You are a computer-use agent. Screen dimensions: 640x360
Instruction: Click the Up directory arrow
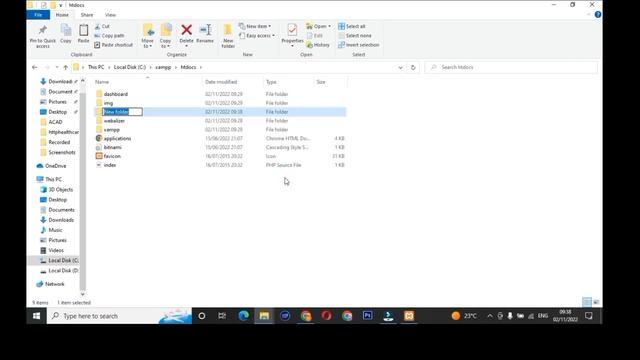65,67
